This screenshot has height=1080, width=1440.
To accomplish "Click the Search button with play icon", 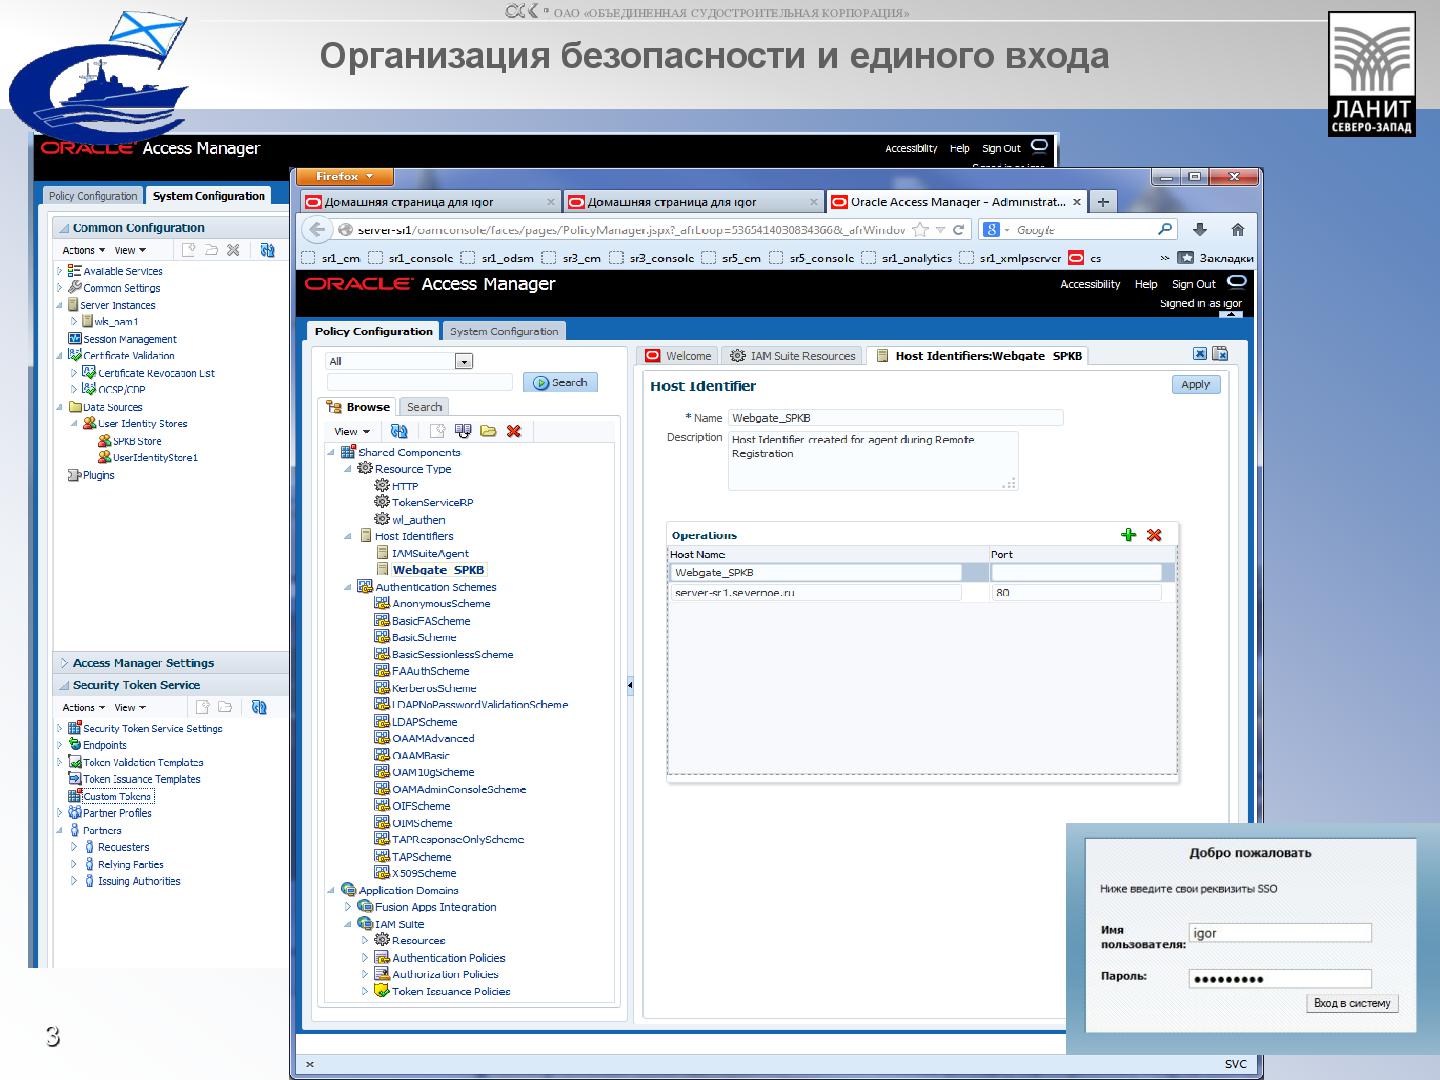I will (561, 382).
